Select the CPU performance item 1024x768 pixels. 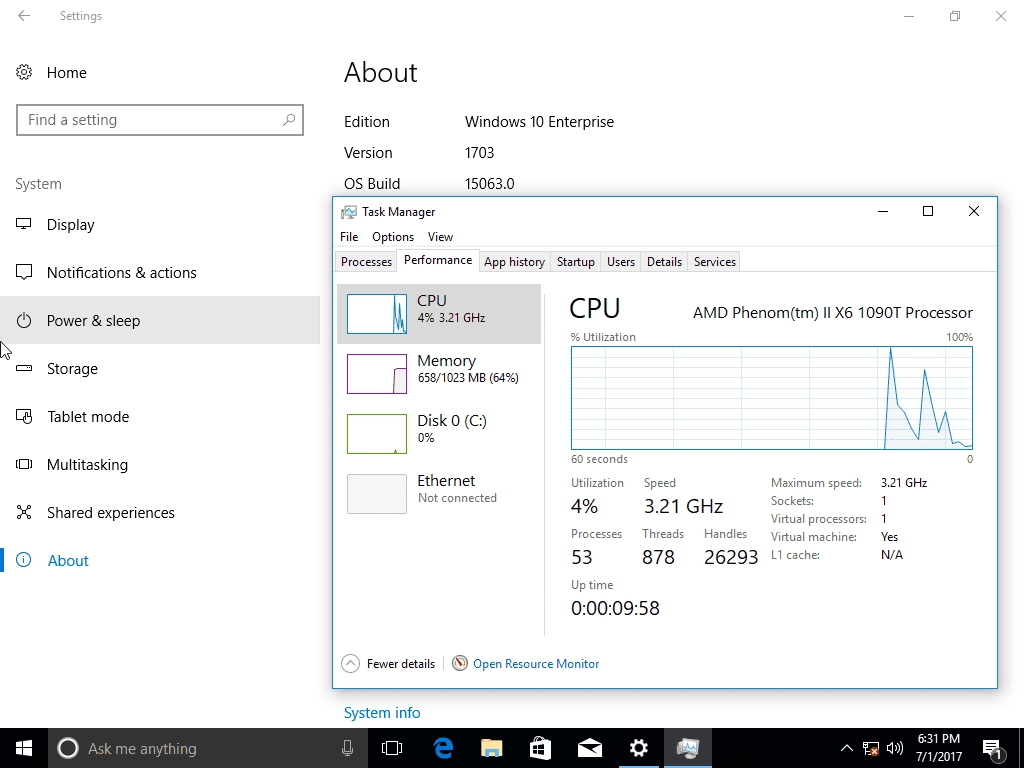pyautogui.click(x=439, y=314)
